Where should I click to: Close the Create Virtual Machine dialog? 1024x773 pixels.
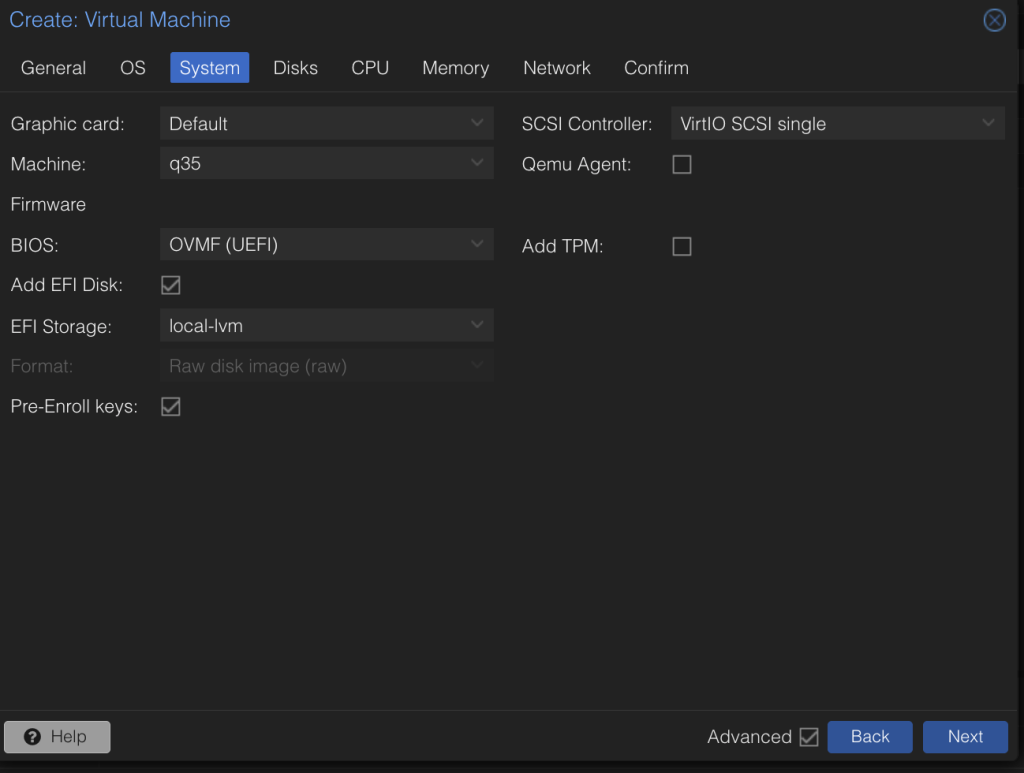[994, 20]
